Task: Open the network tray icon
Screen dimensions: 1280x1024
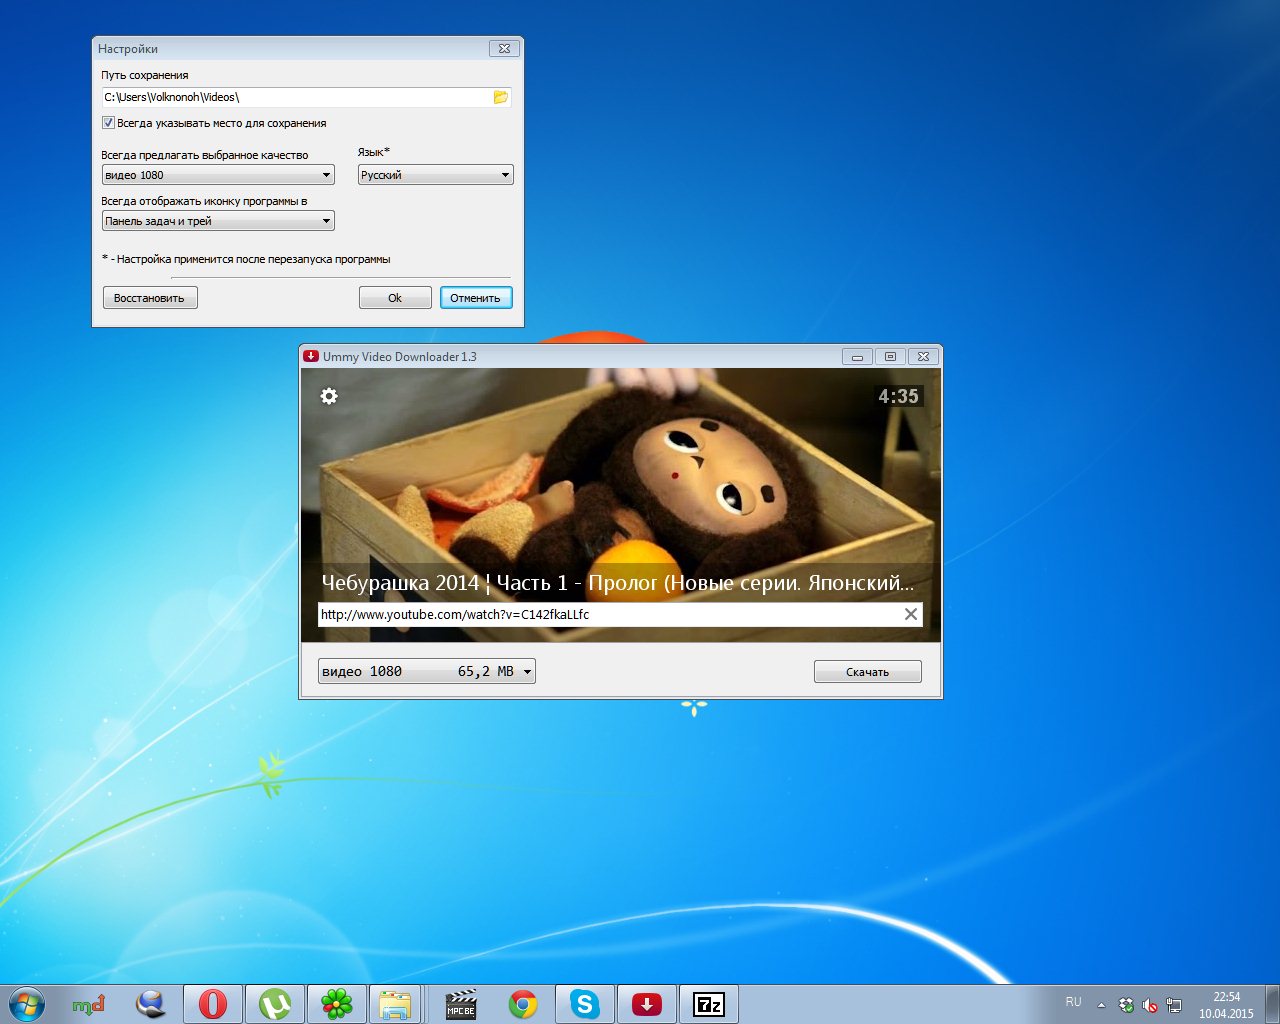Action: tap(1174, 1005)
